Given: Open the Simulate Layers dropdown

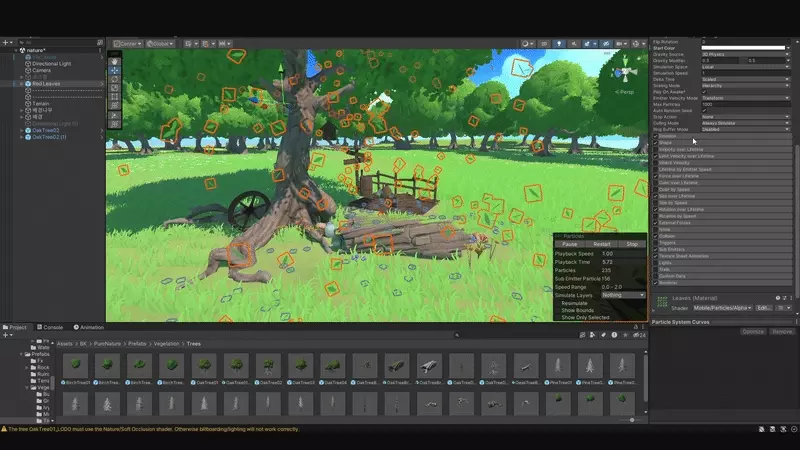Looking at the screenshot, I should (623, 295).
